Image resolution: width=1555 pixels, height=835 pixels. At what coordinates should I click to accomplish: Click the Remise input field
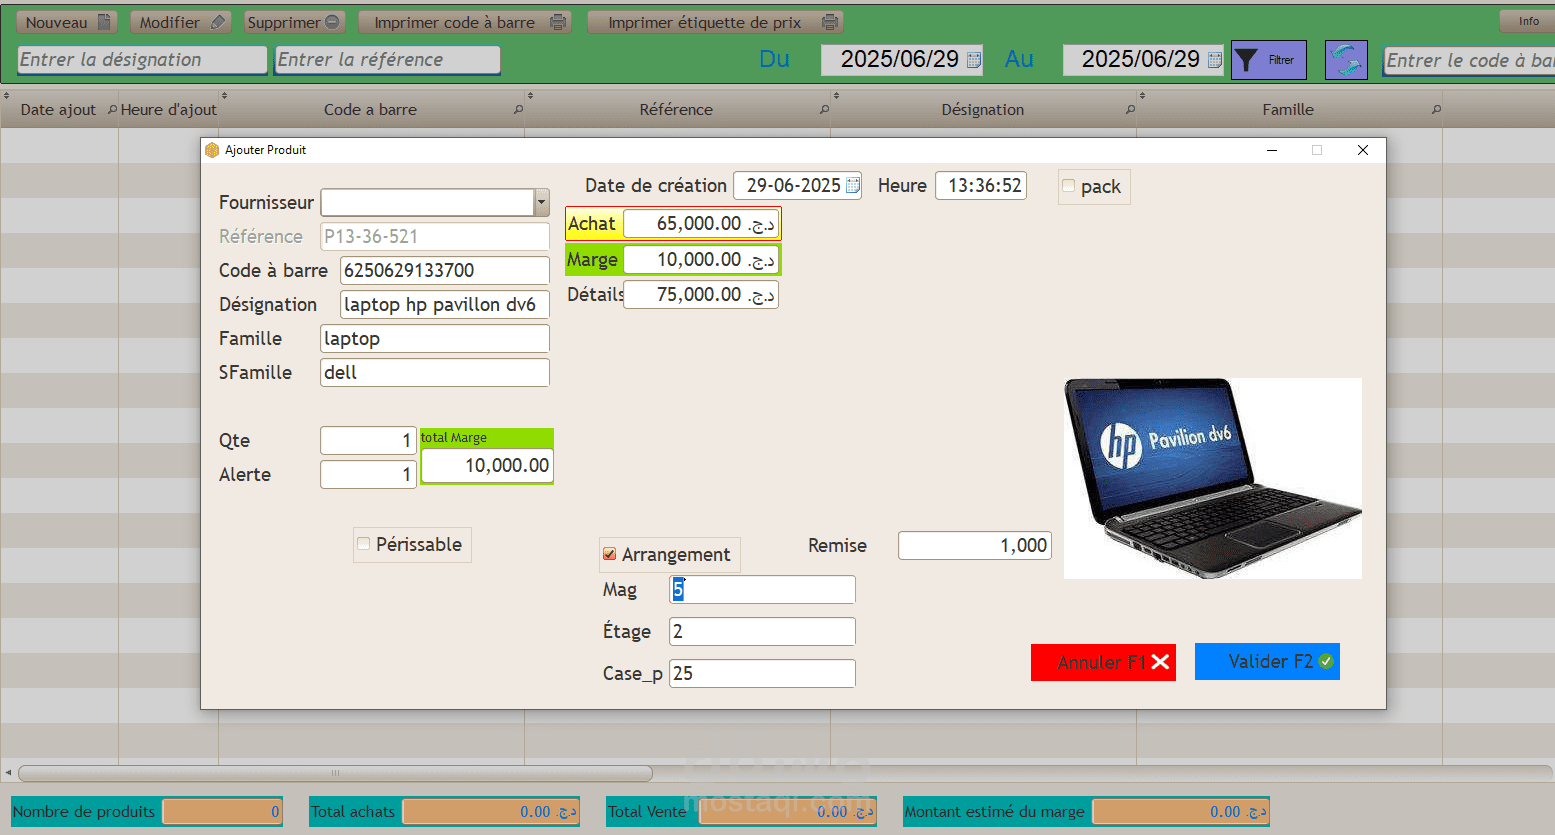(x=975, y=545)
